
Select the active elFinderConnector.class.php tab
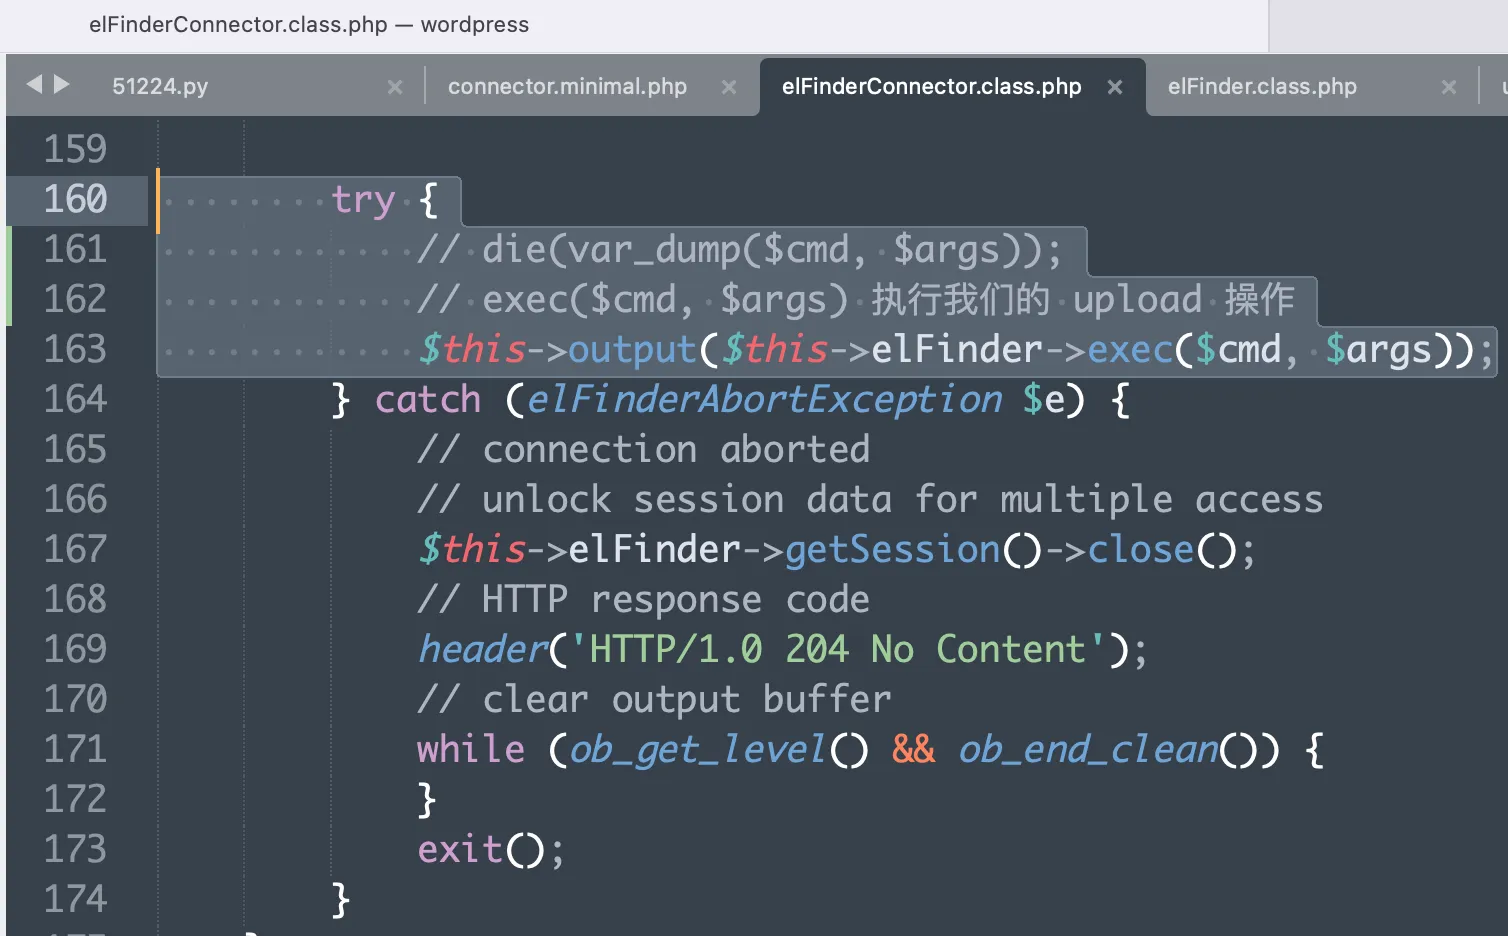coord(931,87)
